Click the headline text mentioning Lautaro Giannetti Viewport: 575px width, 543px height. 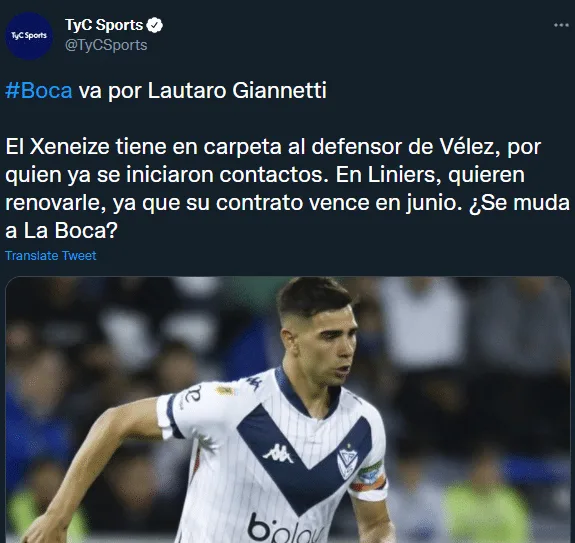tap(166, 90)
